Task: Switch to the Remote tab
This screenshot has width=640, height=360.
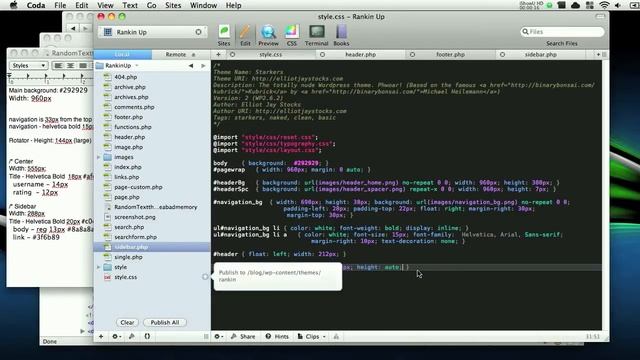Action: pos(180,54)
